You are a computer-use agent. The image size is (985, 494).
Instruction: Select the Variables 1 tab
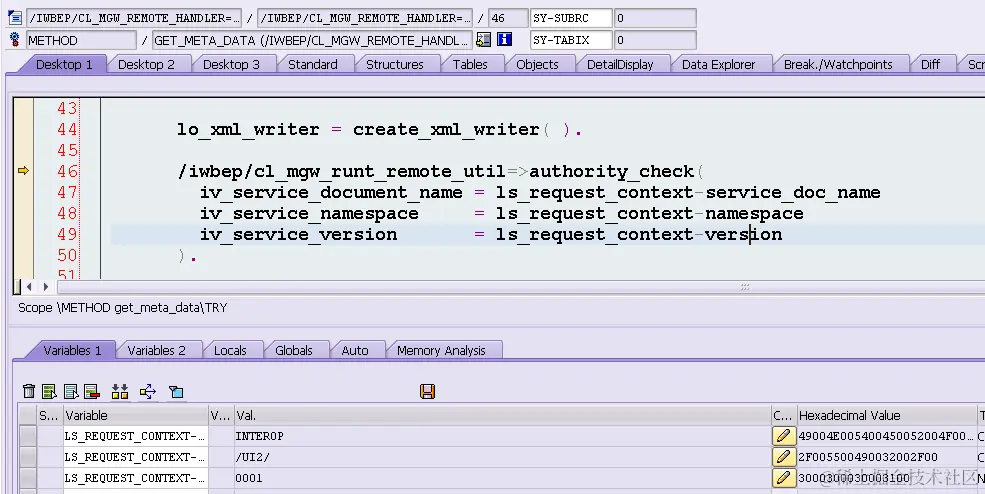point(72,350)
